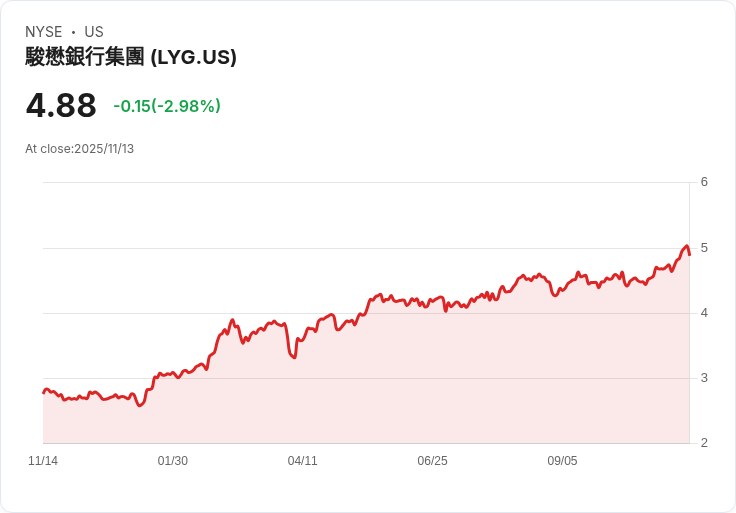Click the 4.88 closing price
736x513 pixels.
[61, 105]
